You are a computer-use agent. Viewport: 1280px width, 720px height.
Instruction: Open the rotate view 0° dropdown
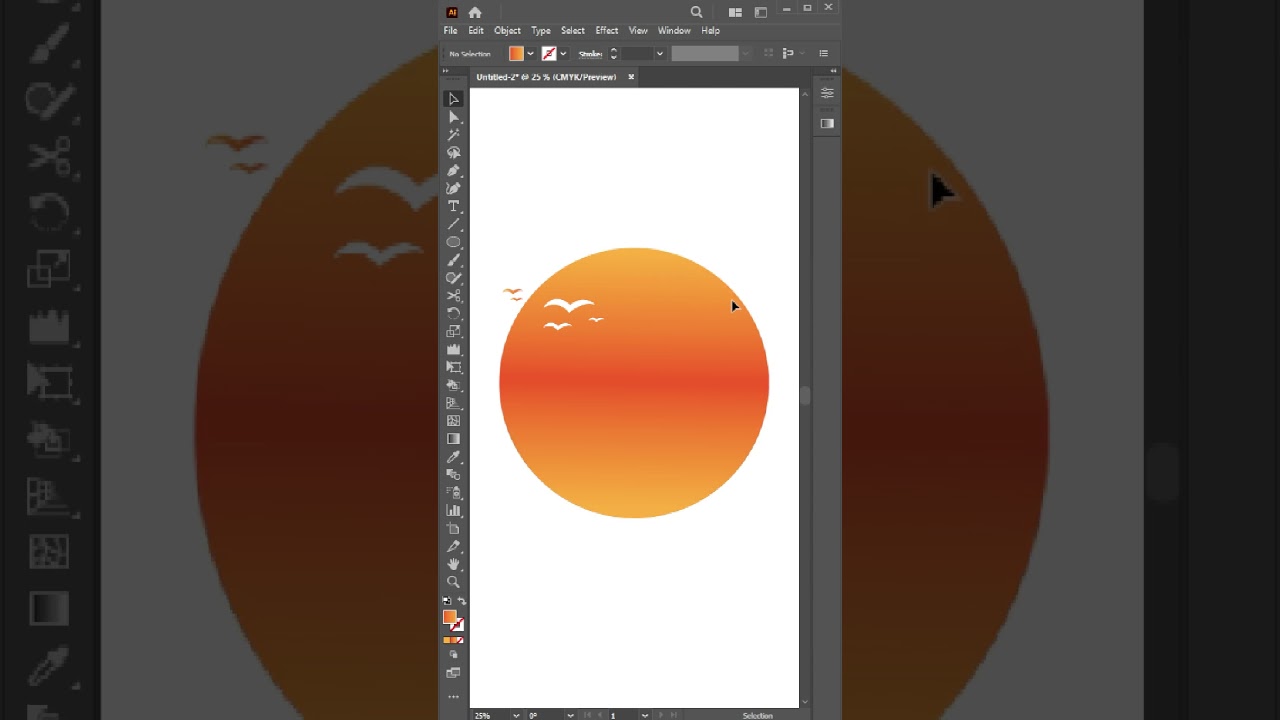click(570, 715)
